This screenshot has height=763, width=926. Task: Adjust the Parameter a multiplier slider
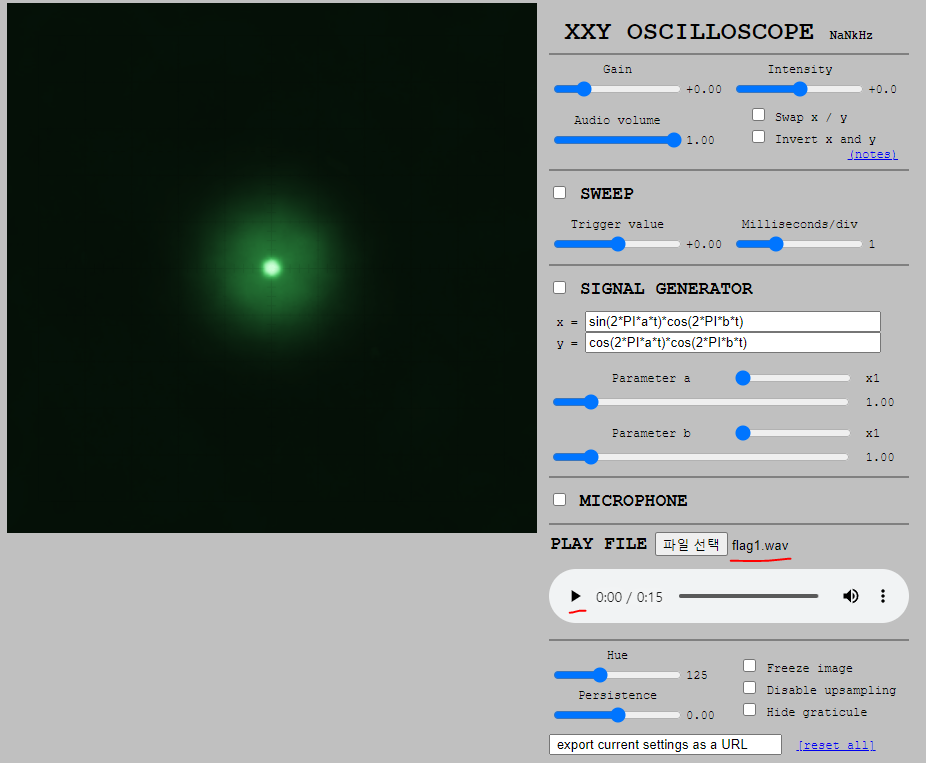tap(793, 378)
